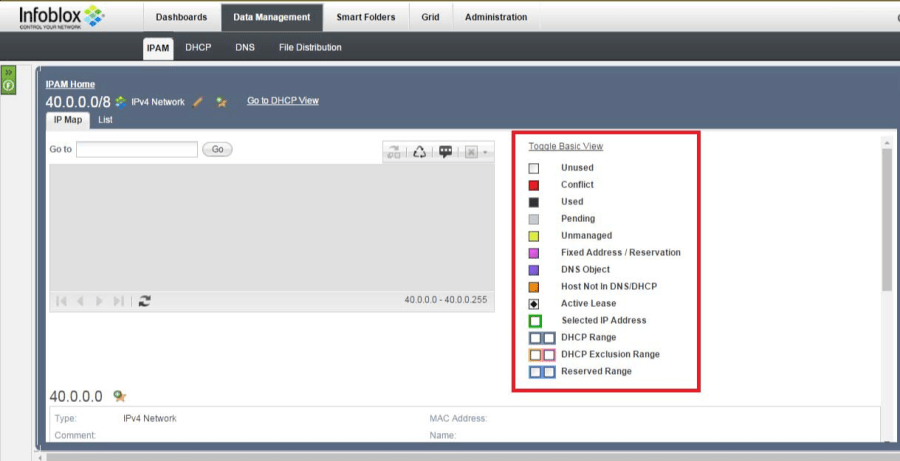This screenshot has height=461, width=900.
Task: Click the Reserved Range legend icon
Action: (542, 371)
